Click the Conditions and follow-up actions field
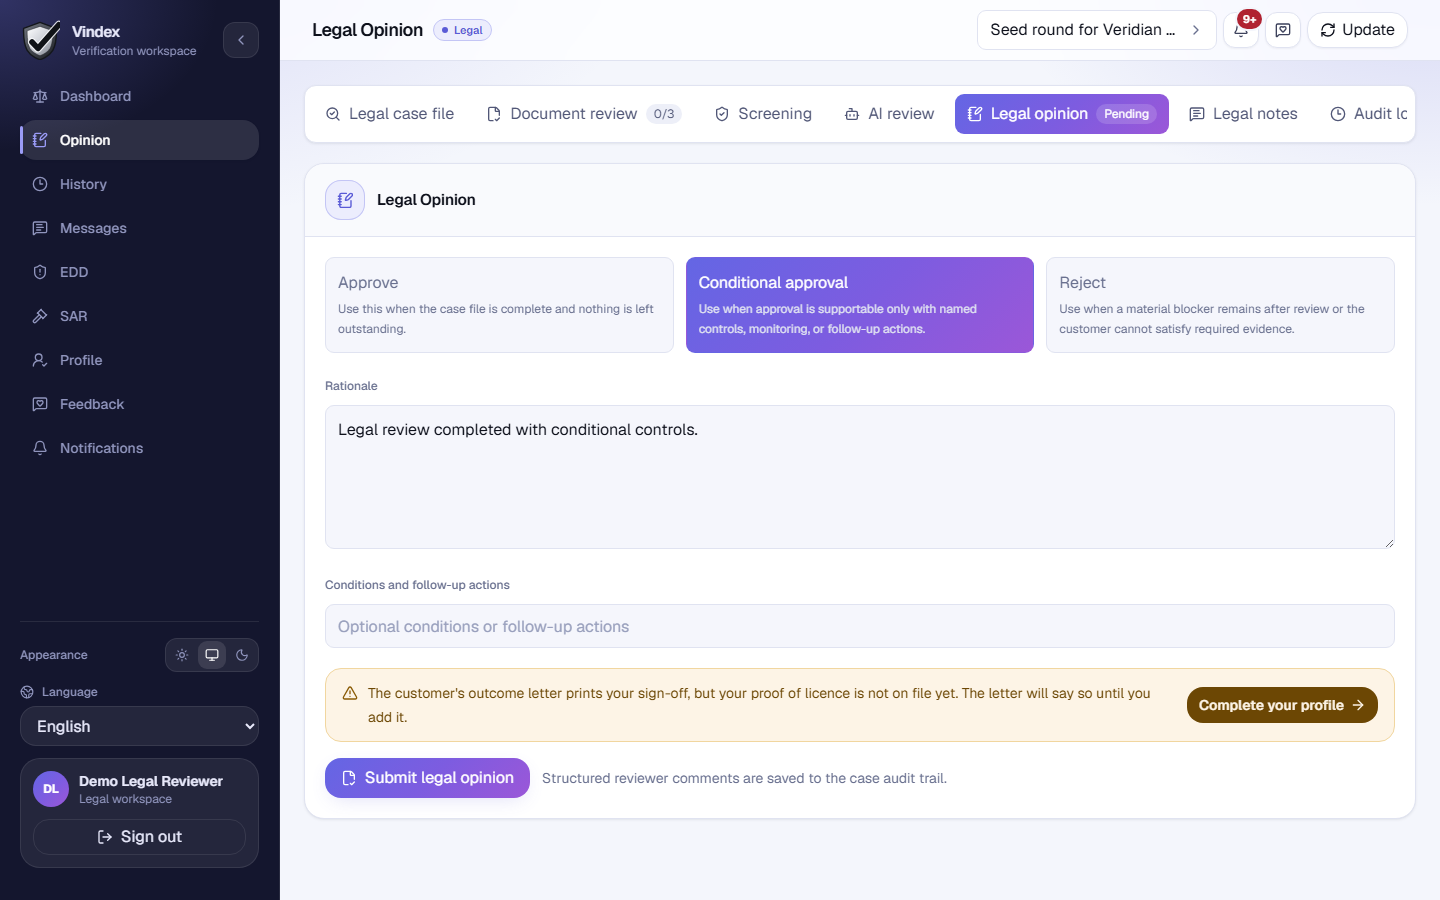The image size is (1440, 900). 860,626
